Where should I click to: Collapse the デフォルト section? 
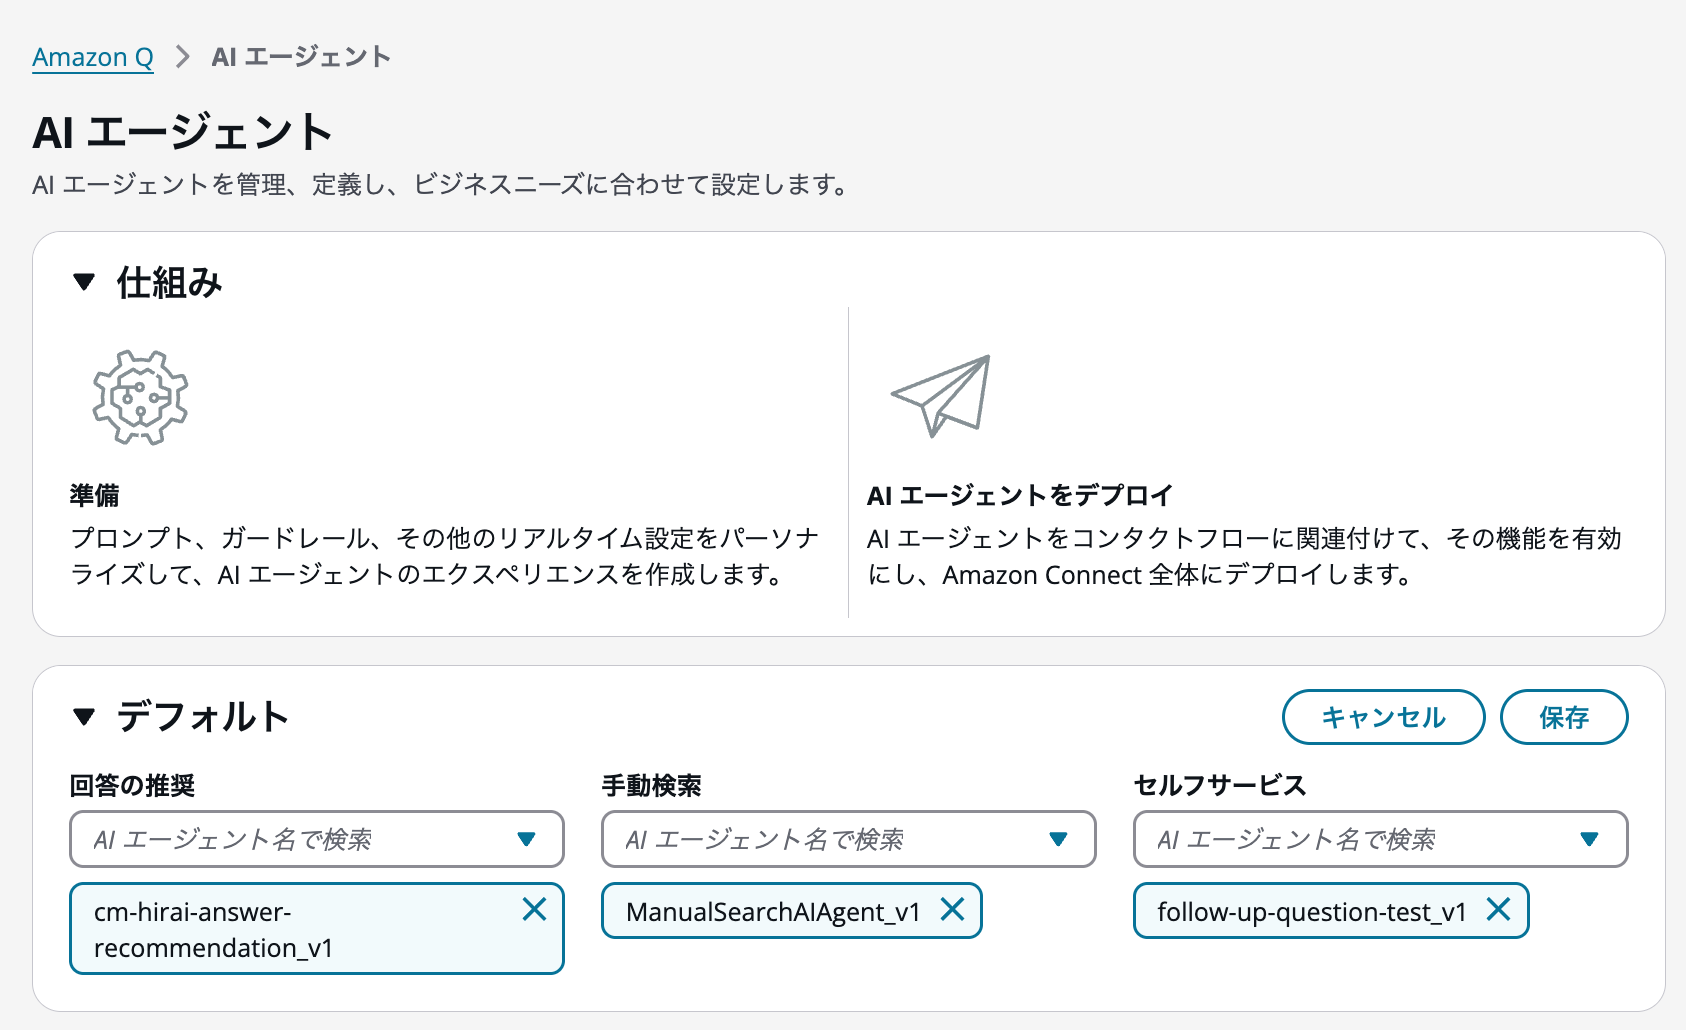pos(84,717)
